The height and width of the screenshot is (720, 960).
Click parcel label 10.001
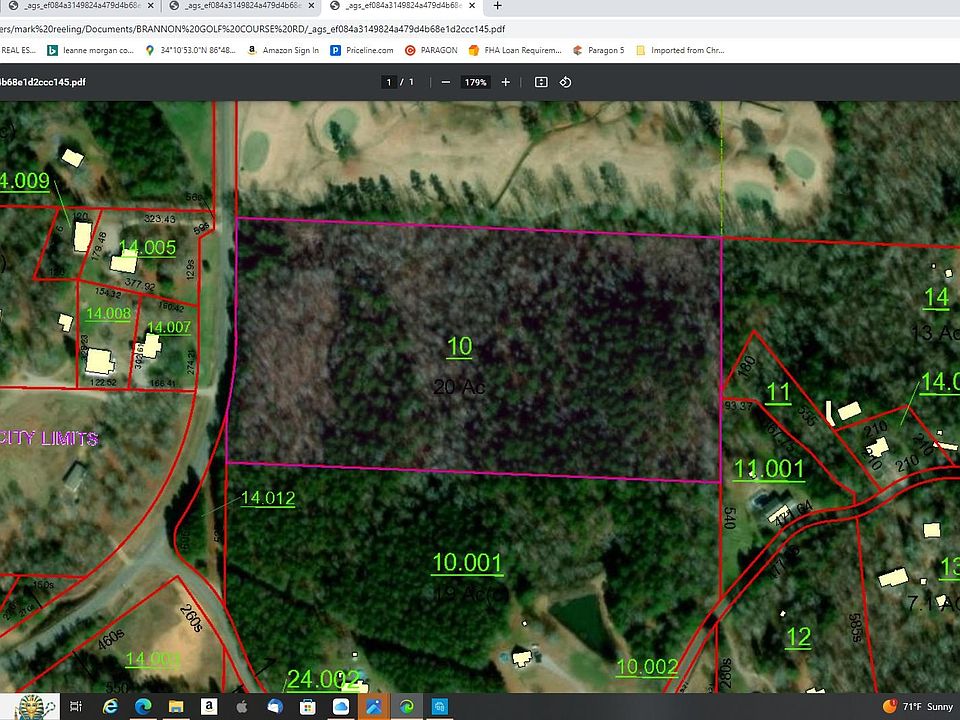point(467,563)
